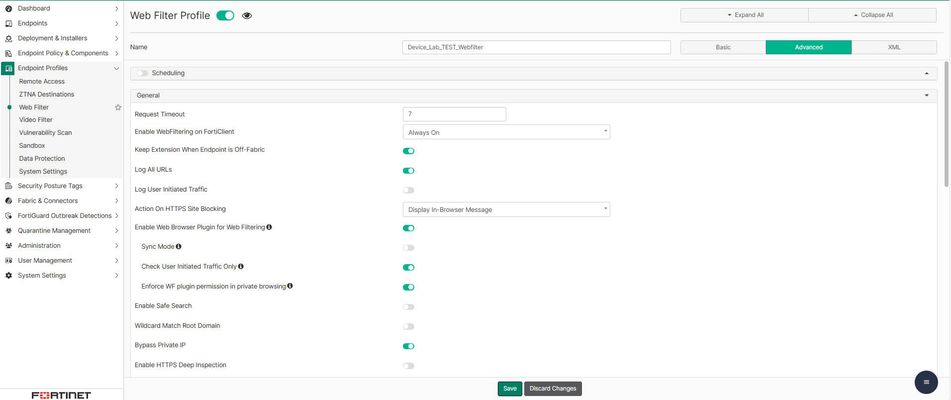This screenshot has height=400, width=951.
Task: Click the Collapse All button
Action: coord(873,15)
